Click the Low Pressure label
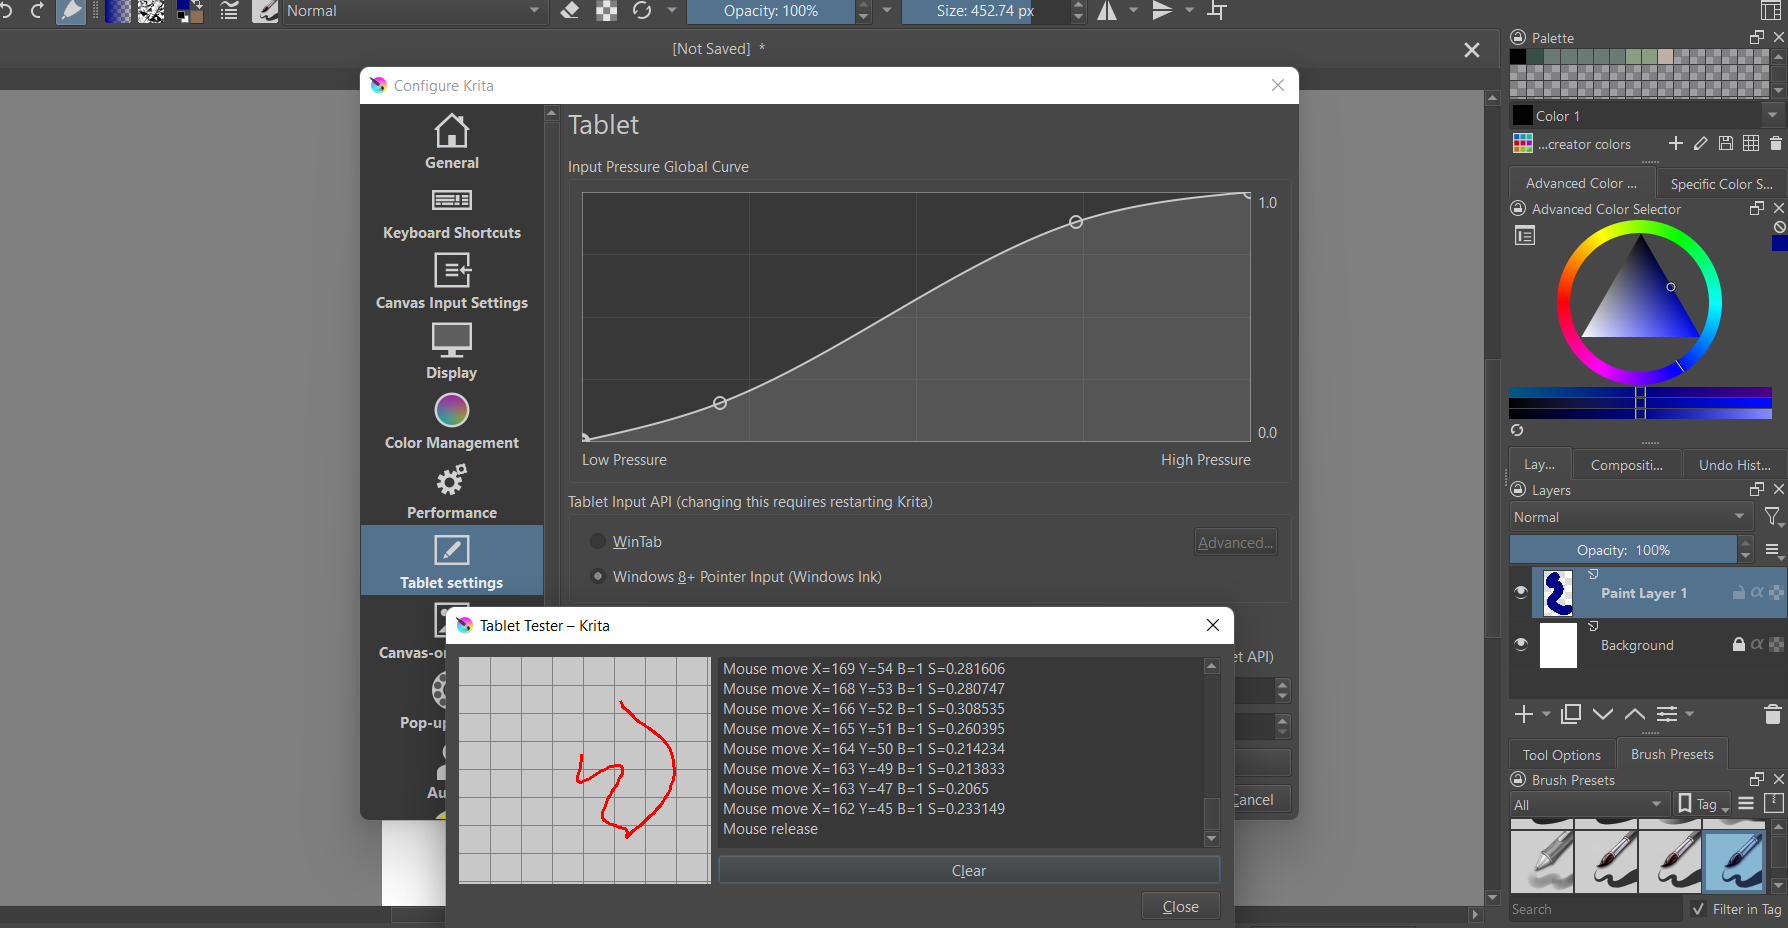Screen dimensions: 1788x928 point(624,460)
